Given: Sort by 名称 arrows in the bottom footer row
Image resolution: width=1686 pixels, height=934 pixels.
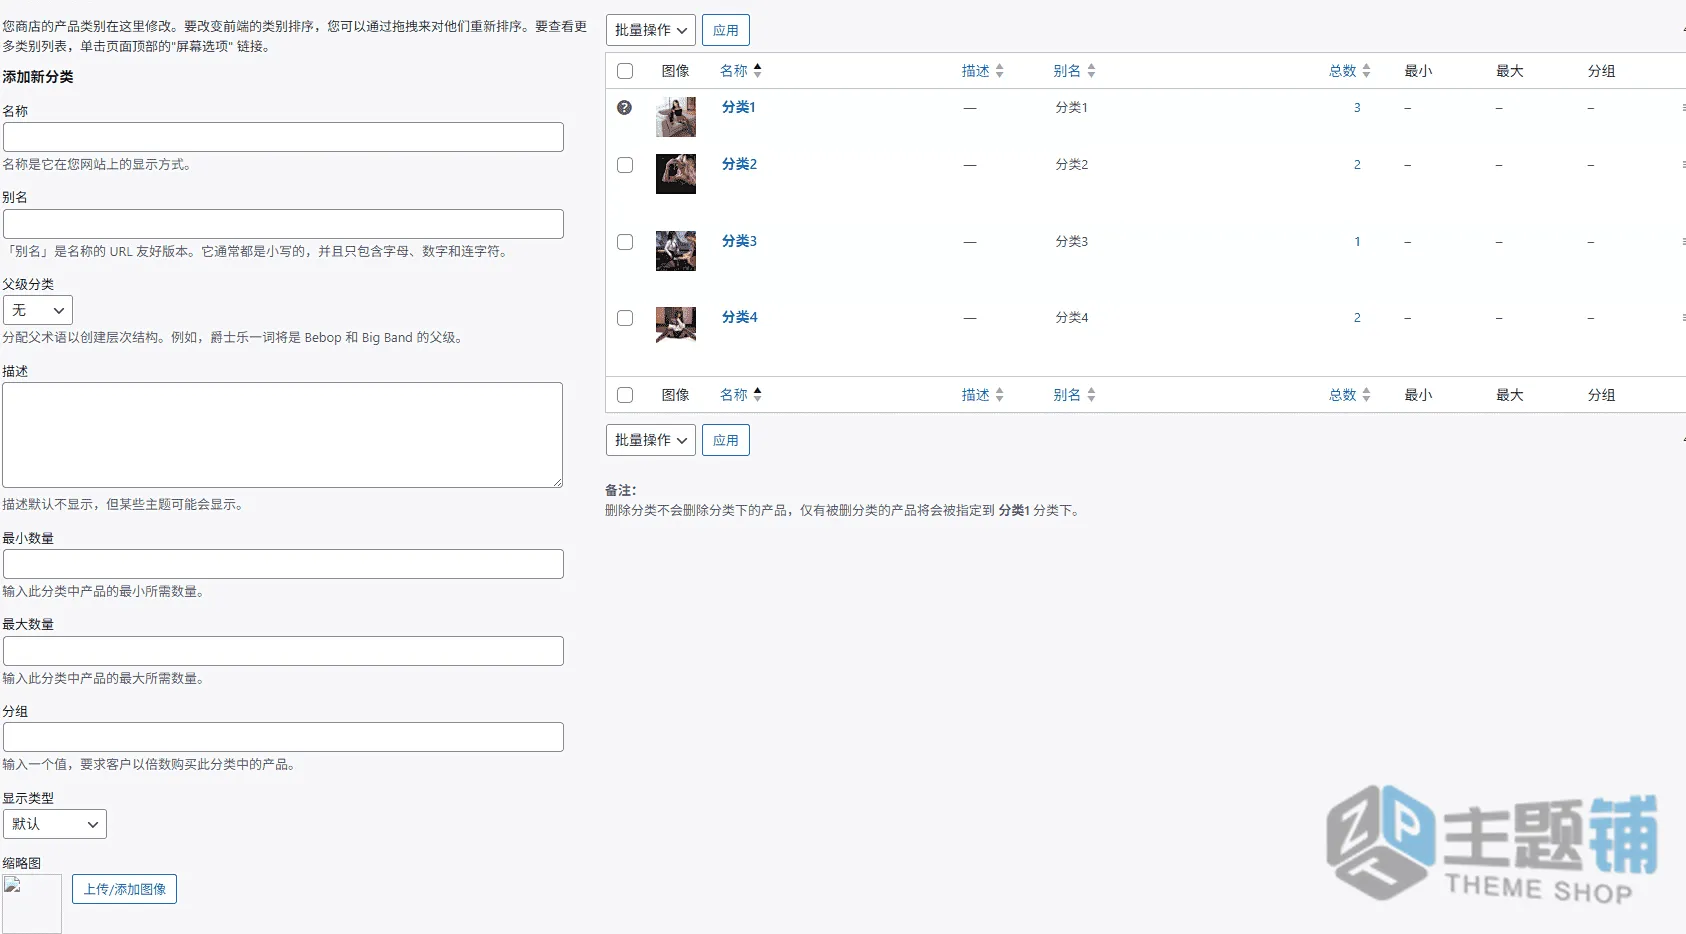Looking at the screenshot, I should 757,394.
